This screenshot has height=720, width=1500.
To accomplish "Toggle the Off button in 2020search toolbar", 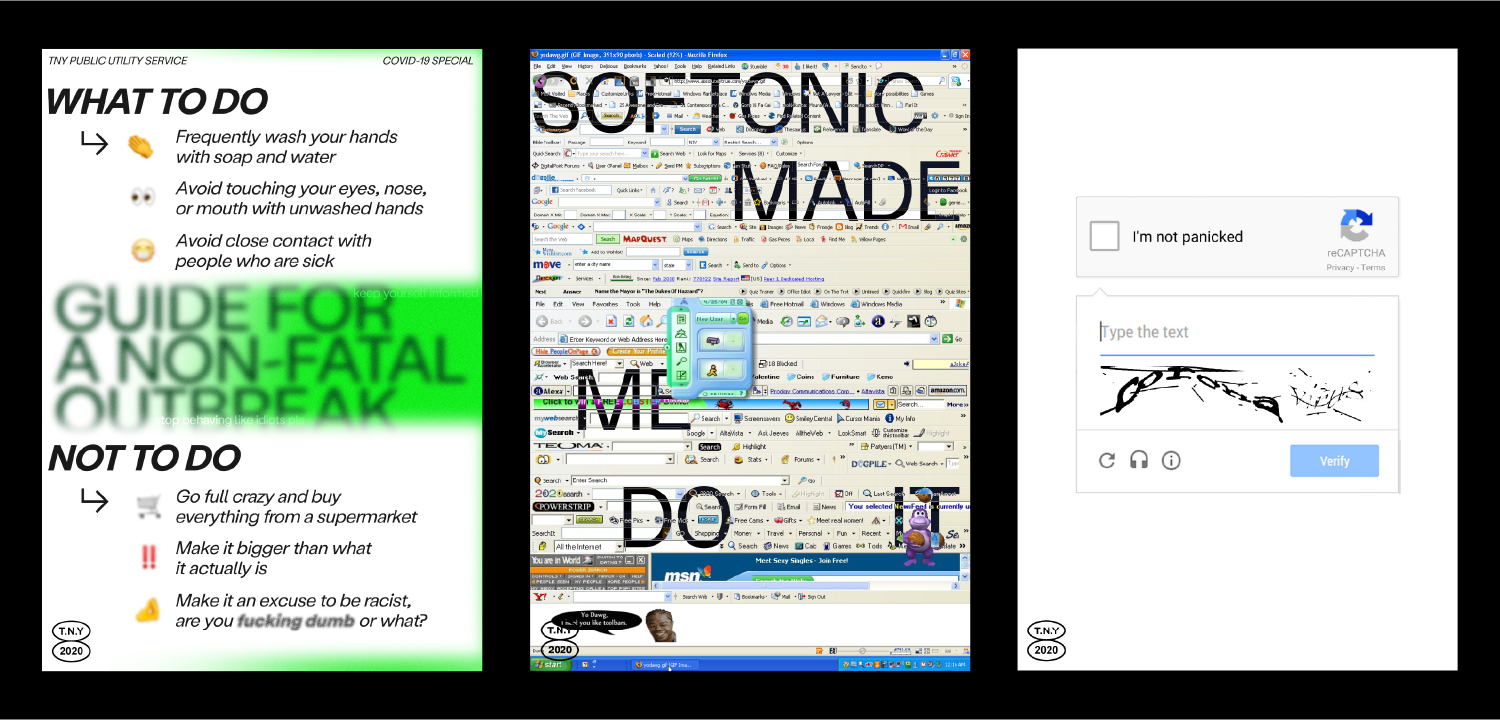I will [x=843, y=493].
